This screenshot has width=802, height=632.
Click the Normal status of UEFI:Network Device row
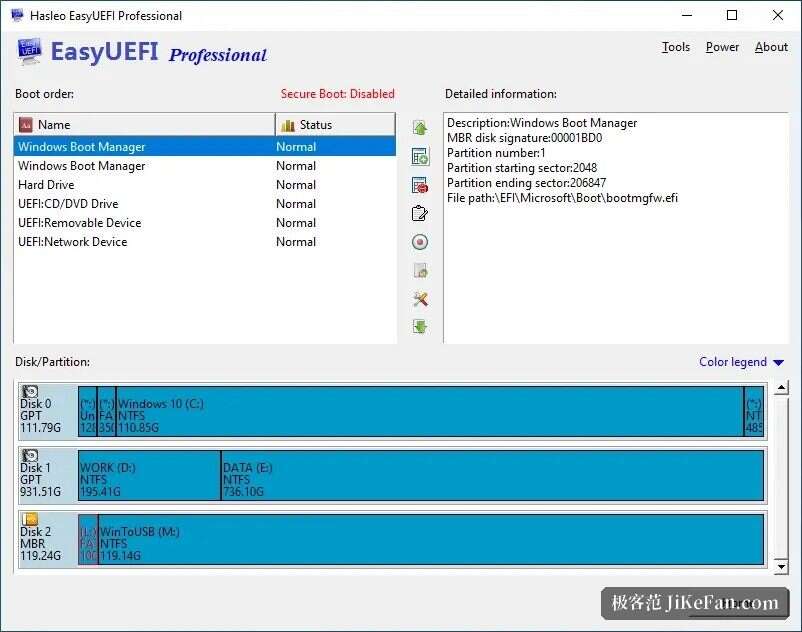click(x=296, y=242)
